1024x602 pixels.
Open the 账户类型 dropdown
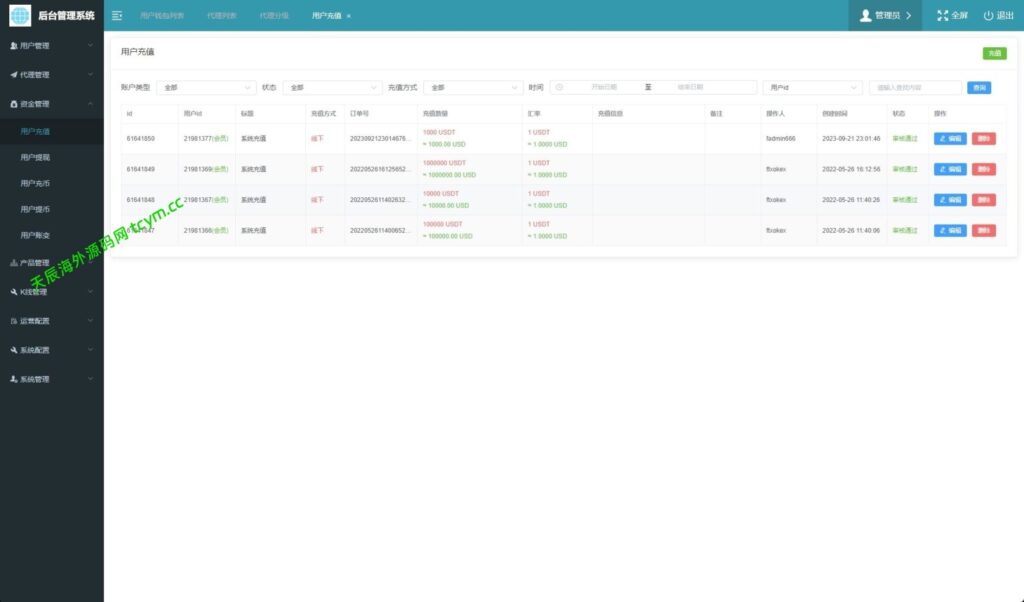click(207, 88)
